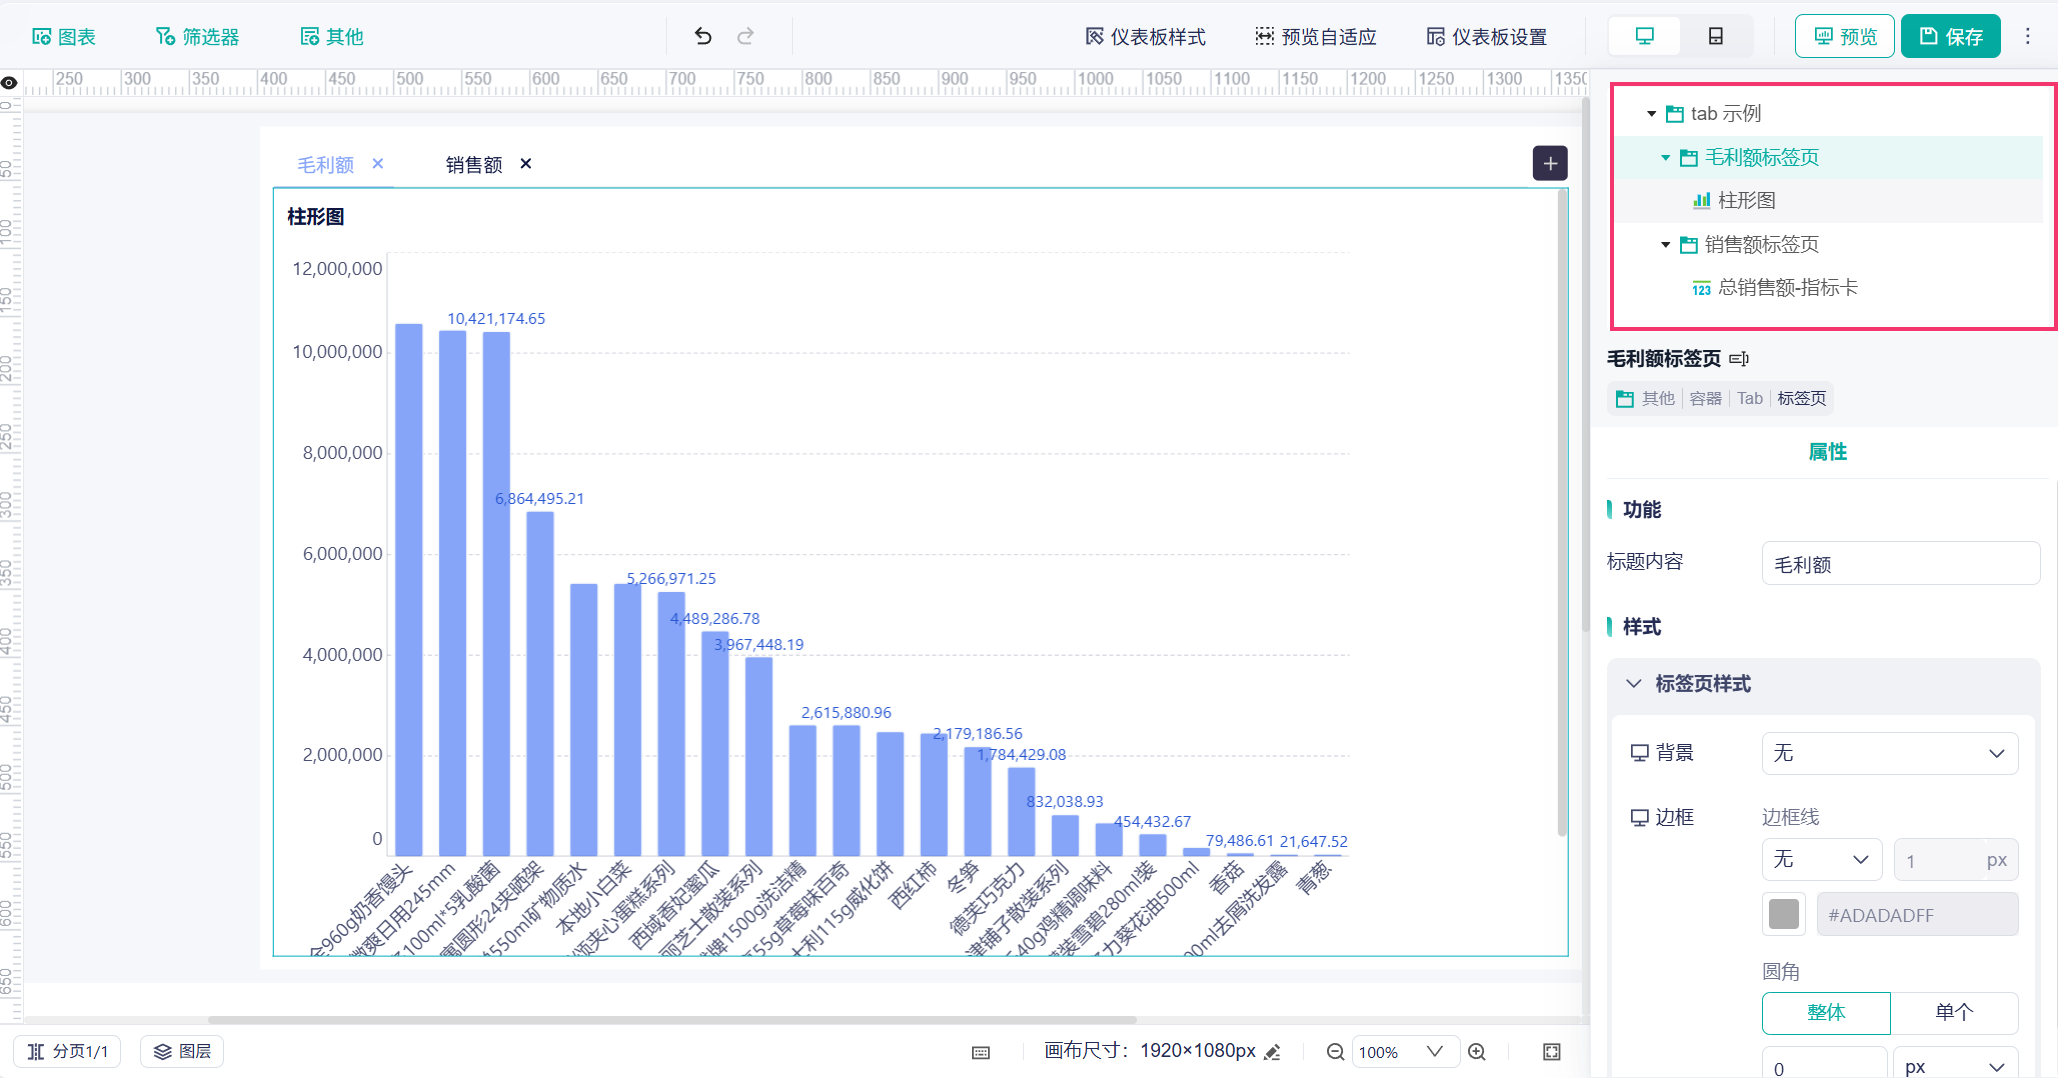Viewport: 2058px width, 1078px height.
Task: Click the edit canvas size pencil icon
Action: click(x=1272, y=1052)
